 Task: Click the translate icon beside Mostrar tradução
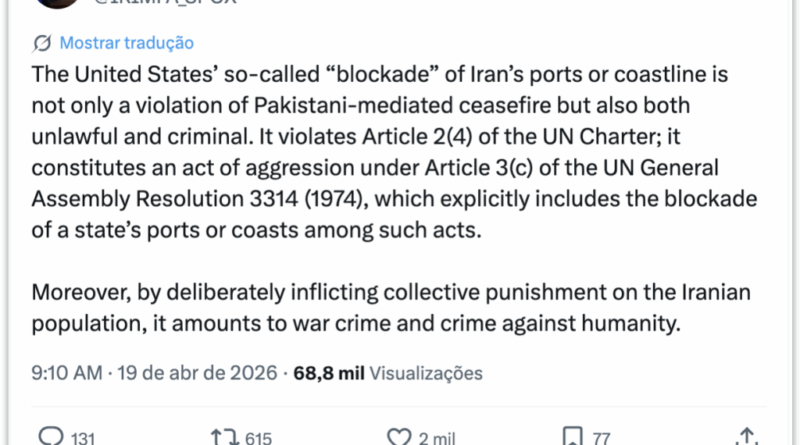point(43,43)
